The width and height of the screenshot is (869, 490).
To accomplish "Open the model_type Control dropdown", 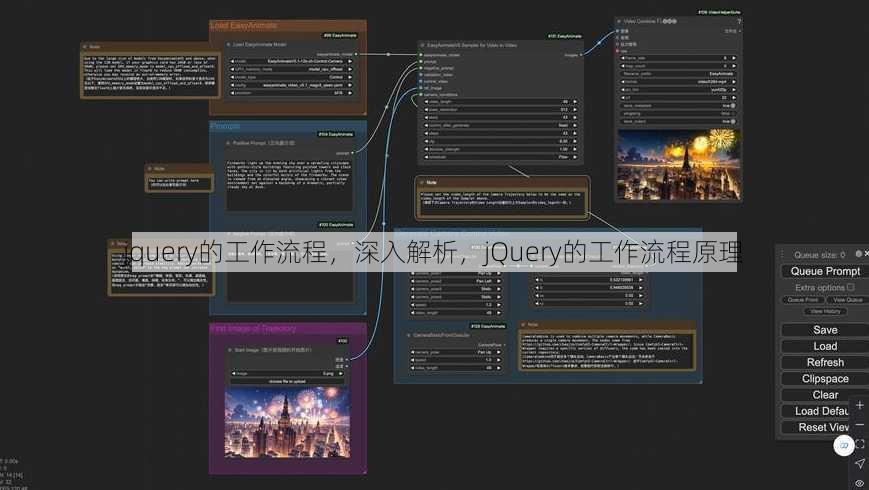I will coord(291,77).
